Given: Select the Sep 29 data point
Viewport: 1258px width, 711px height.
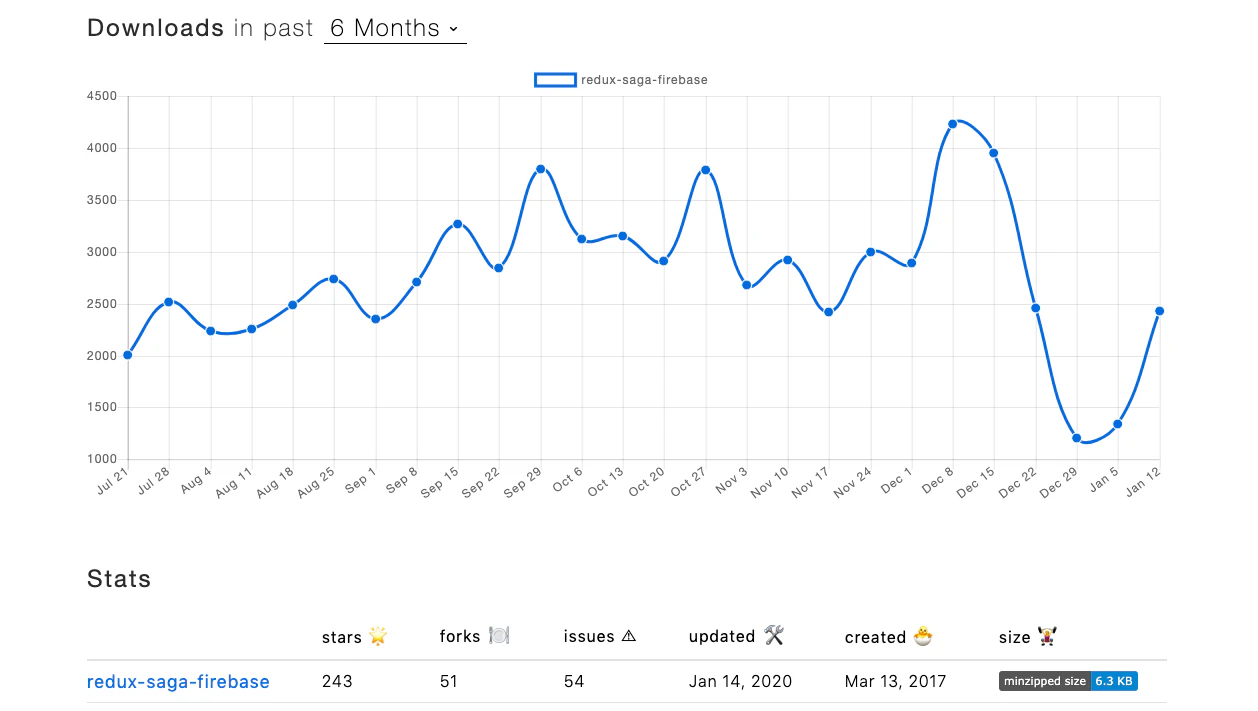Looking at the screenshot, I should [541, 169].
